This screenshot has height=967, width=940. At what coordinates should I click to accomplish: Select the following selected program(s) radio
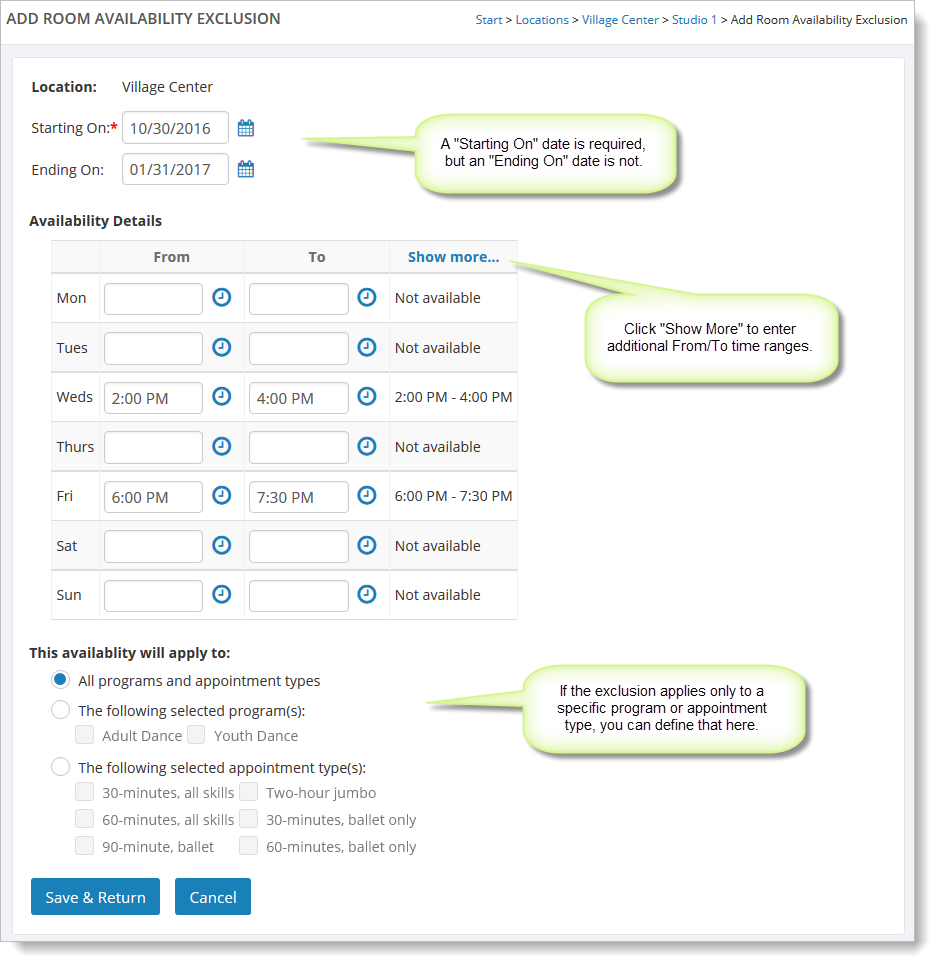click(60, 710)
